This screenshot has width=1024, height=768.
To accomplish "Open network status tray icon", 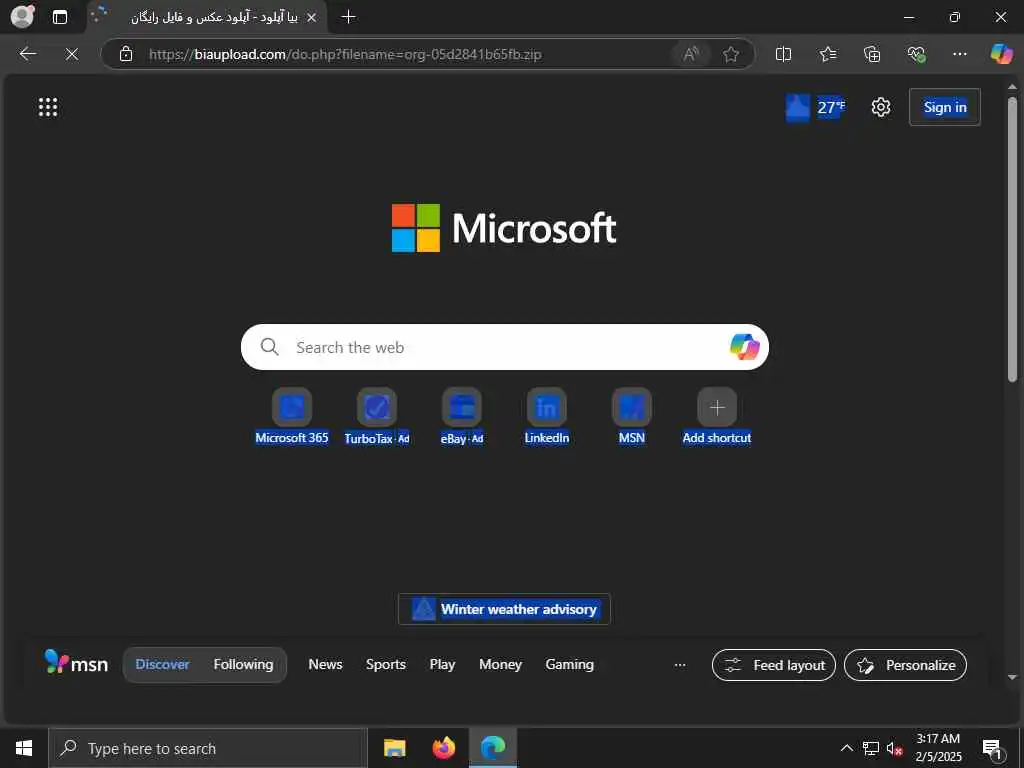I will pos(871,748).
